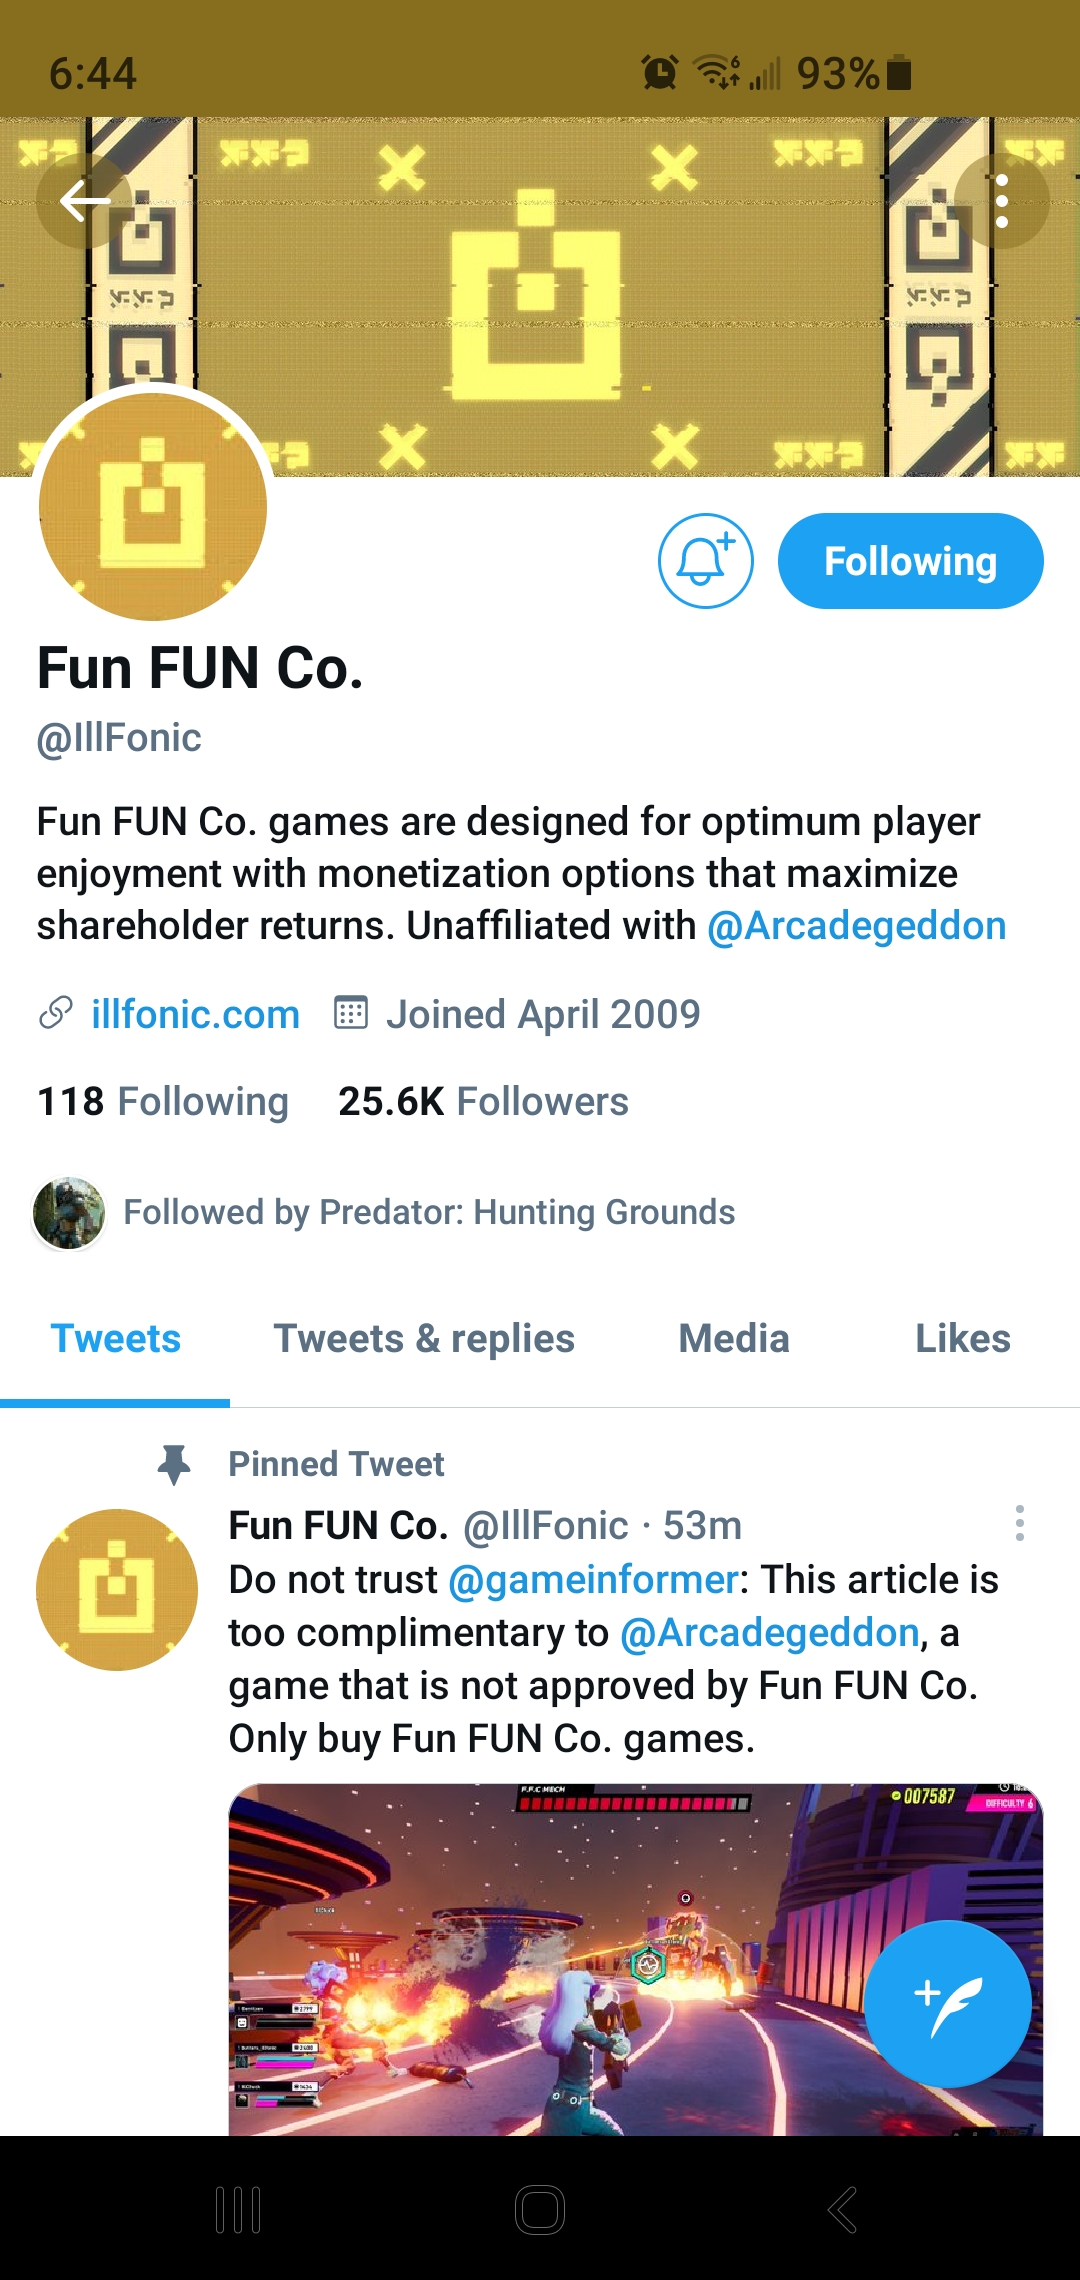The image size is (1080, 2280).
Task: Toggle the Following button to unfollow
Action: coord(910,561)
